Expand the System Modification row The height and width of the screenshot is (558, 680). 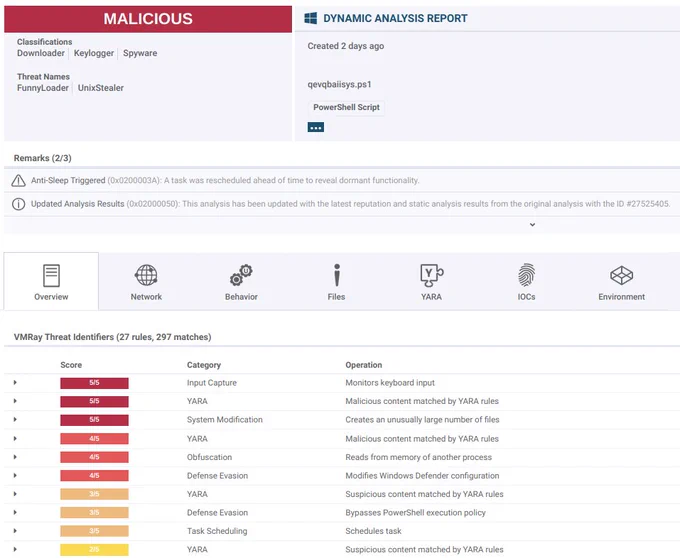click(x=15, y=419)
